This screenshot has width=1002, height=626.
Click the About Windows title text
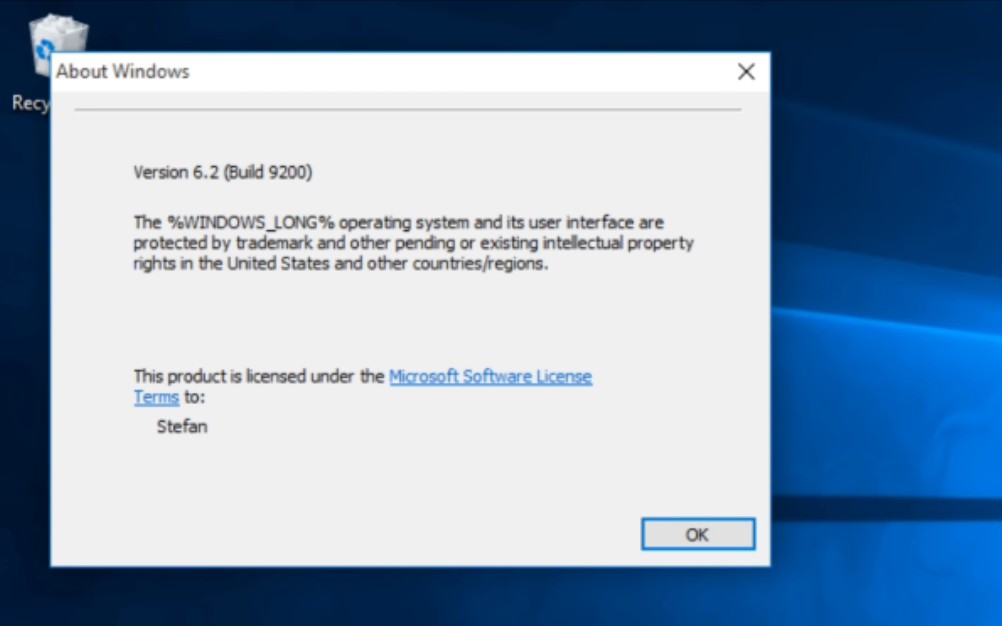pos(123,72)
